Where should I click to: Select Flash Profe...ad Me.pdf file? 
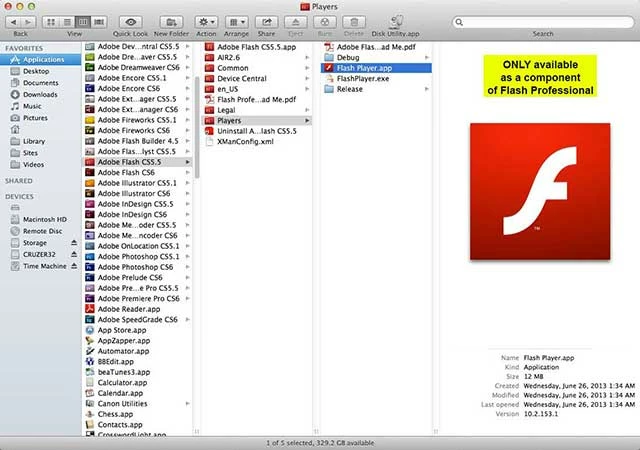tap(256, 100)
